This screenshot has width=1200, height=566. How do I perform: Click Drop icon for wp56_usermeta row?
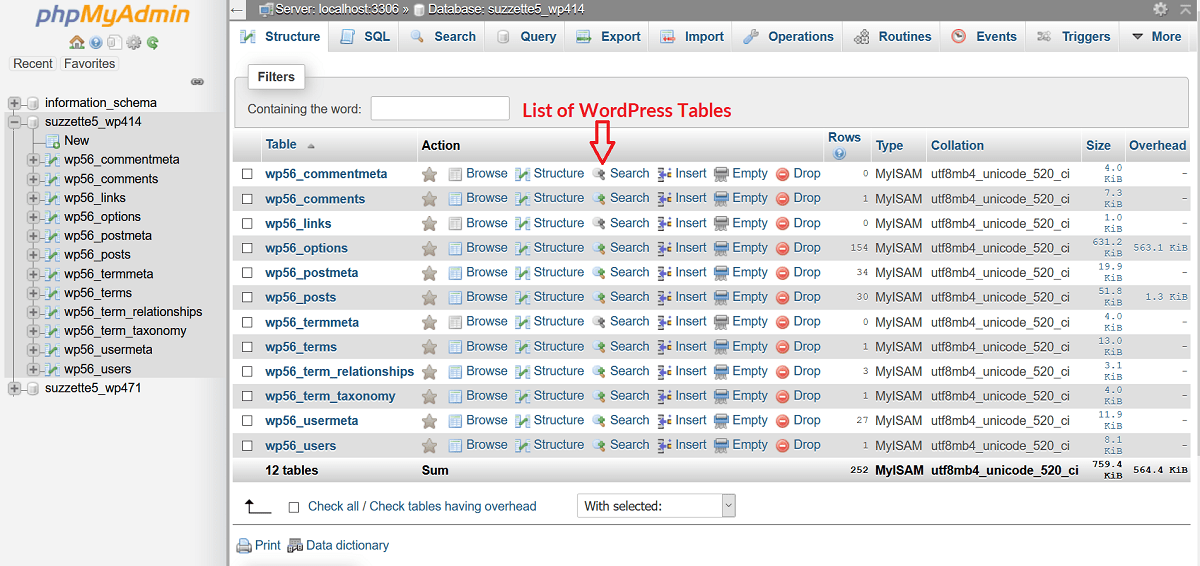click(783, 420)
